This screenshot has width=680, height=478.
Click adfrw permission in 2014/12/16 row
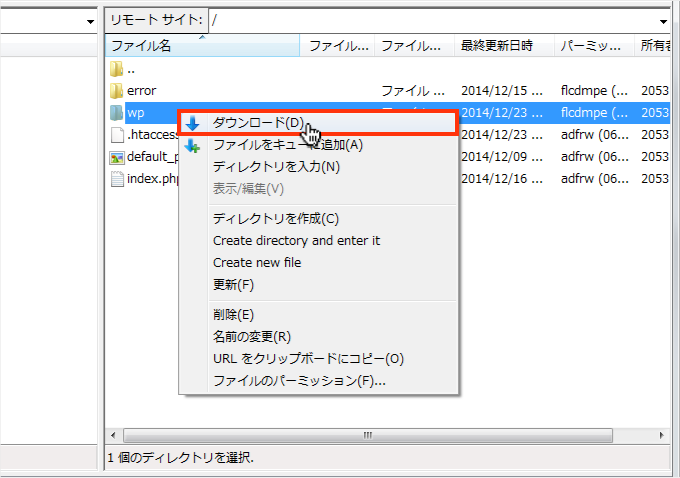tap(594, 179)
